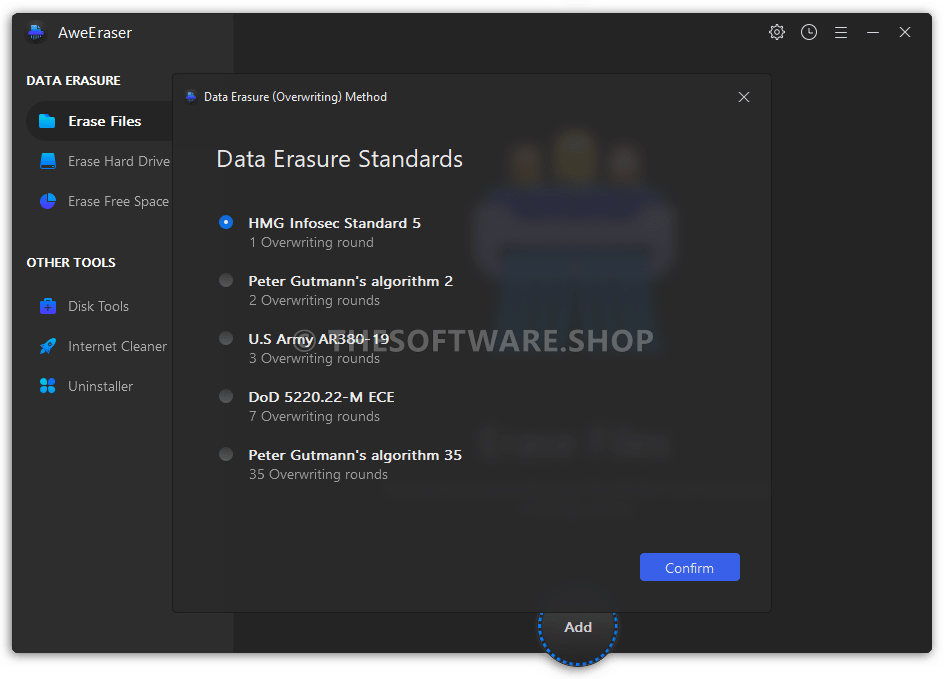Image resolution: width=944 pixels, height=679 pixels.
Task: Select DoD 5220.22-M ECE radio button
Action: click(226, 395)
